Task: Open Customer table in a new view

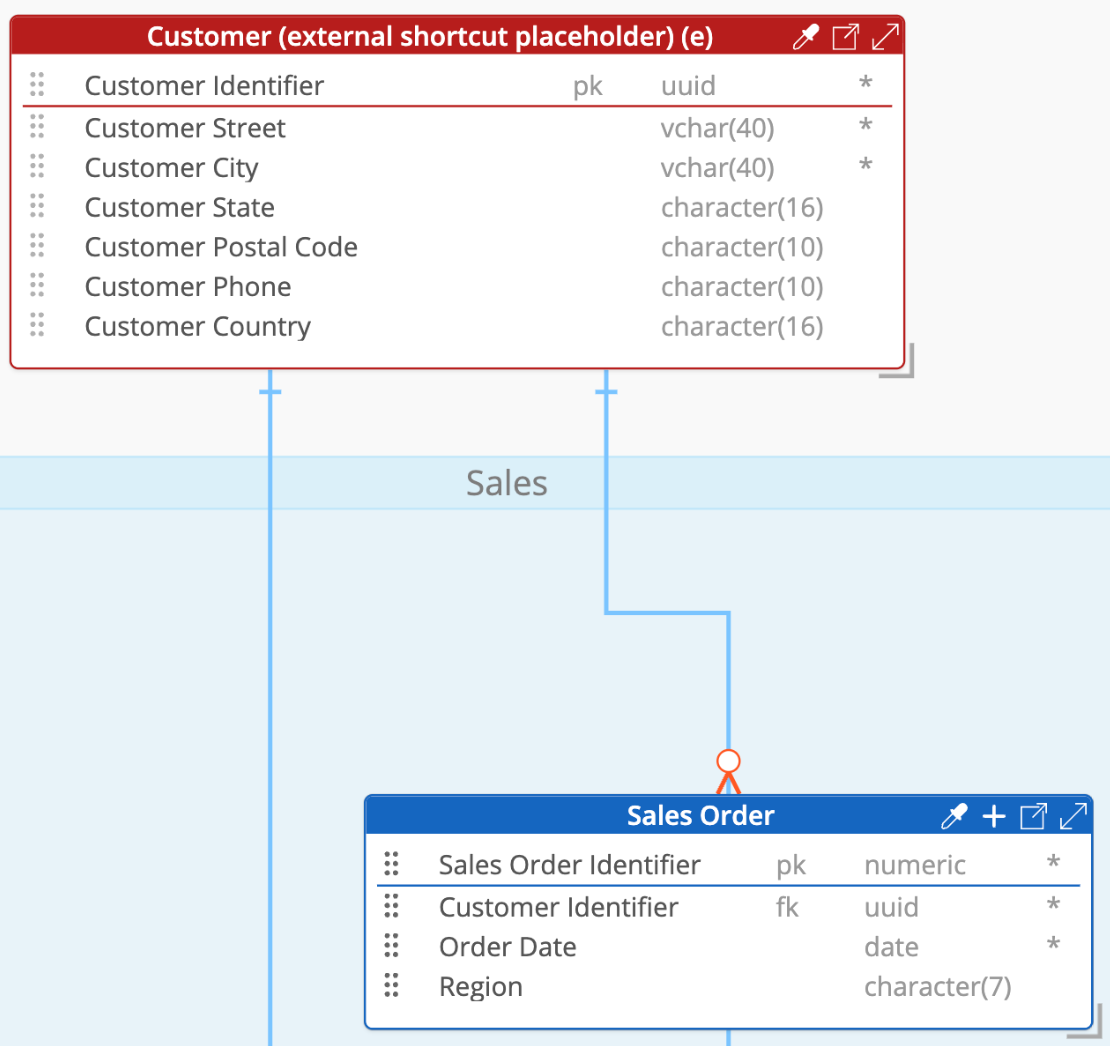Action: 844,36
